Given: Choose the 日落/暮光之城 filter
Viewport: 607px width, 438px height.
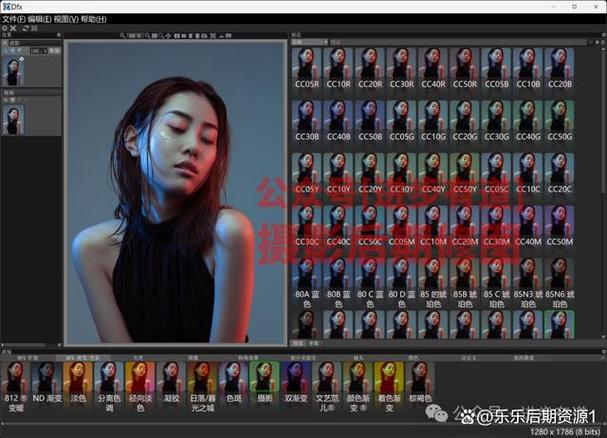Looking at the screenshot, I should pyautogui.click(x=202, y=386).
